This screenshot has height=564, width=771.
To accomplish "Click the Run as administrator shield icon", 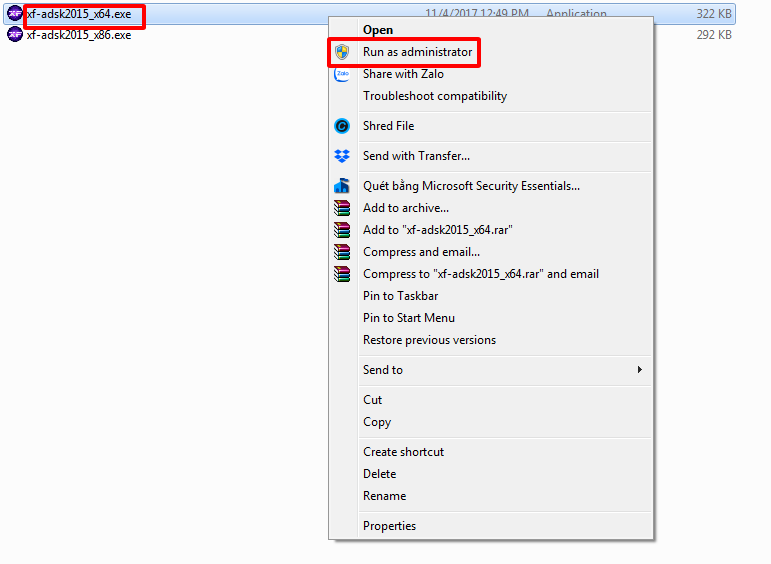I will [342, 52].
